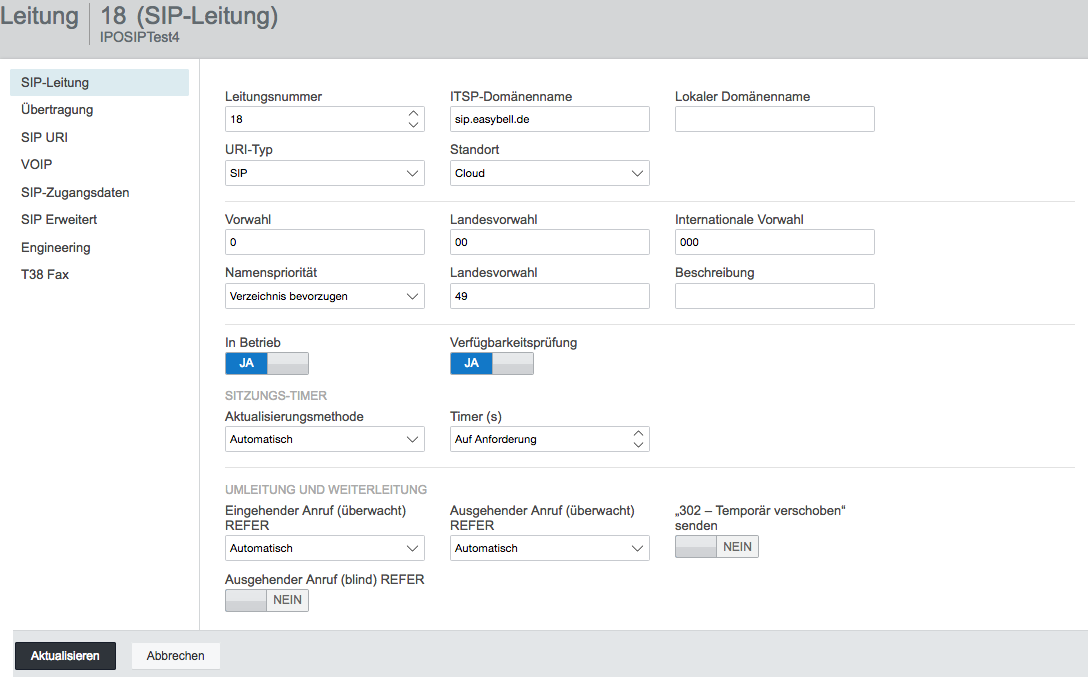Open the Eingehender Anruf (überwacht) REFER dropdown

(x=325, y=548)
